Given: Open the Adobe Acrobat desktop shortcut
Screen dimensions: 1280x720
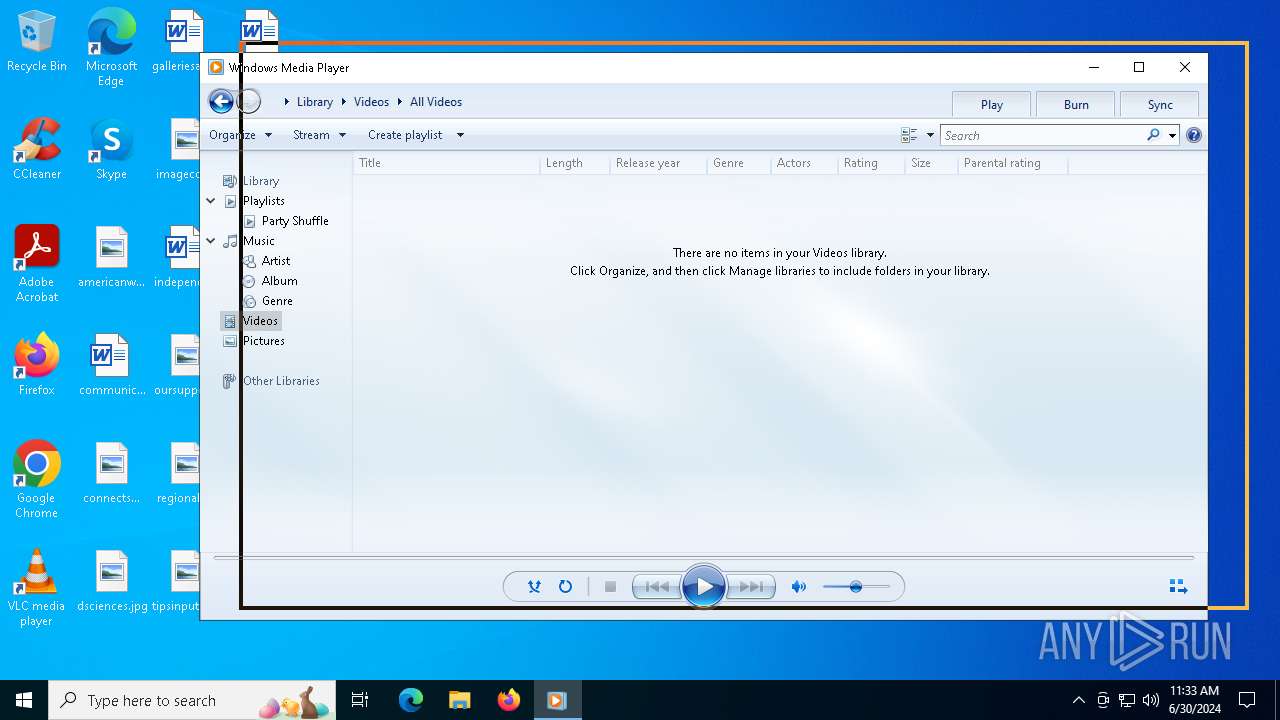Looking at the screenshot, I should click(x=37, y=264).
